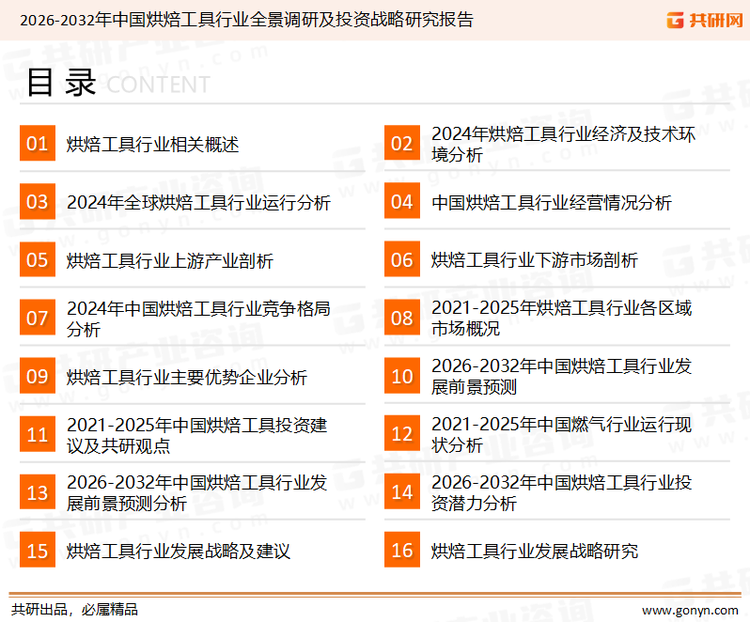Open chapter 13 发展前景预测分析 entry

197,493
